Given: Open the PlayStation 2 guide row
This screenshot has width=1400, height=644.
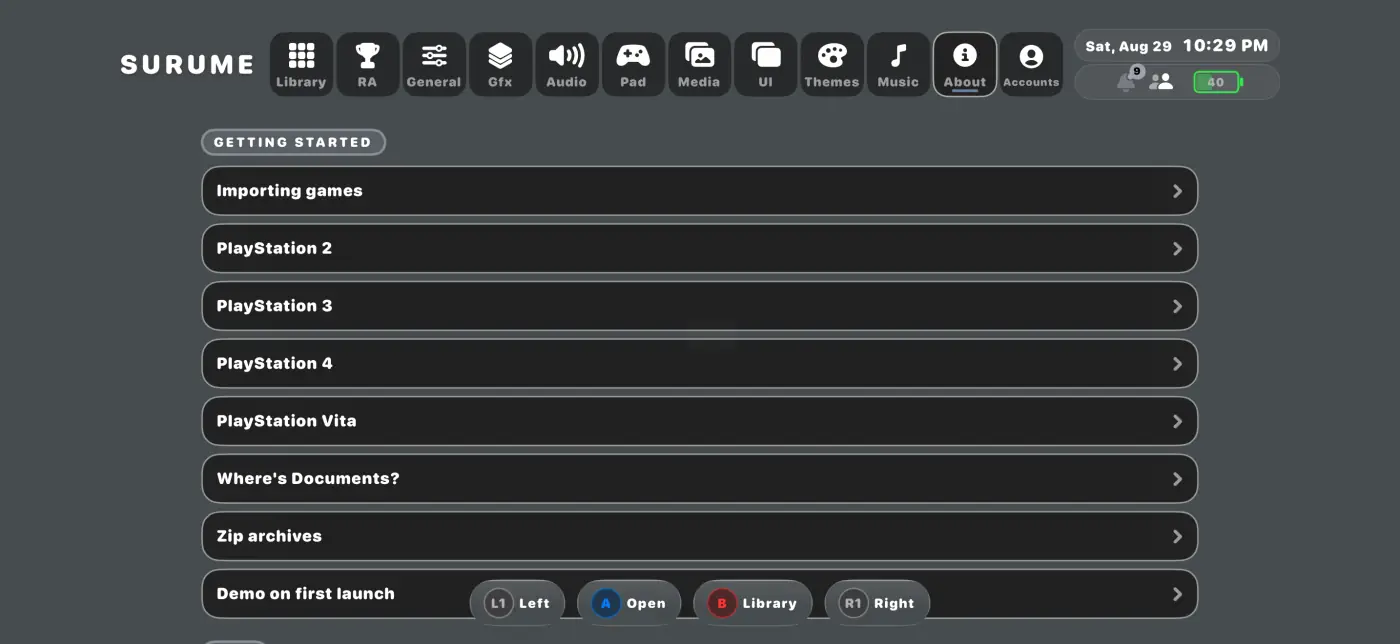Looking at the screenshot, I should click(x=700, y=248).
